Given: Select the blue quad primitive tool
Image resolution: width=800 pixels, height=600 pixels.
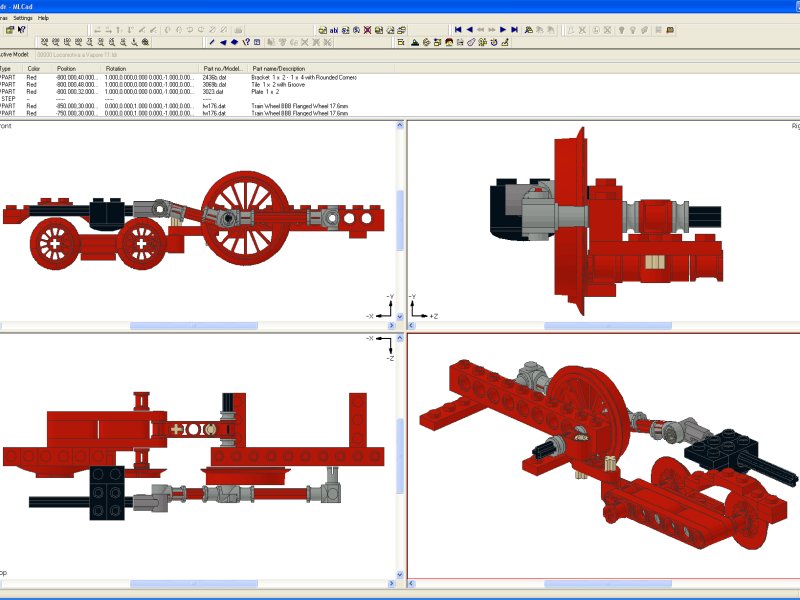Looking at the screenshot, I should [x=234, y=42].
